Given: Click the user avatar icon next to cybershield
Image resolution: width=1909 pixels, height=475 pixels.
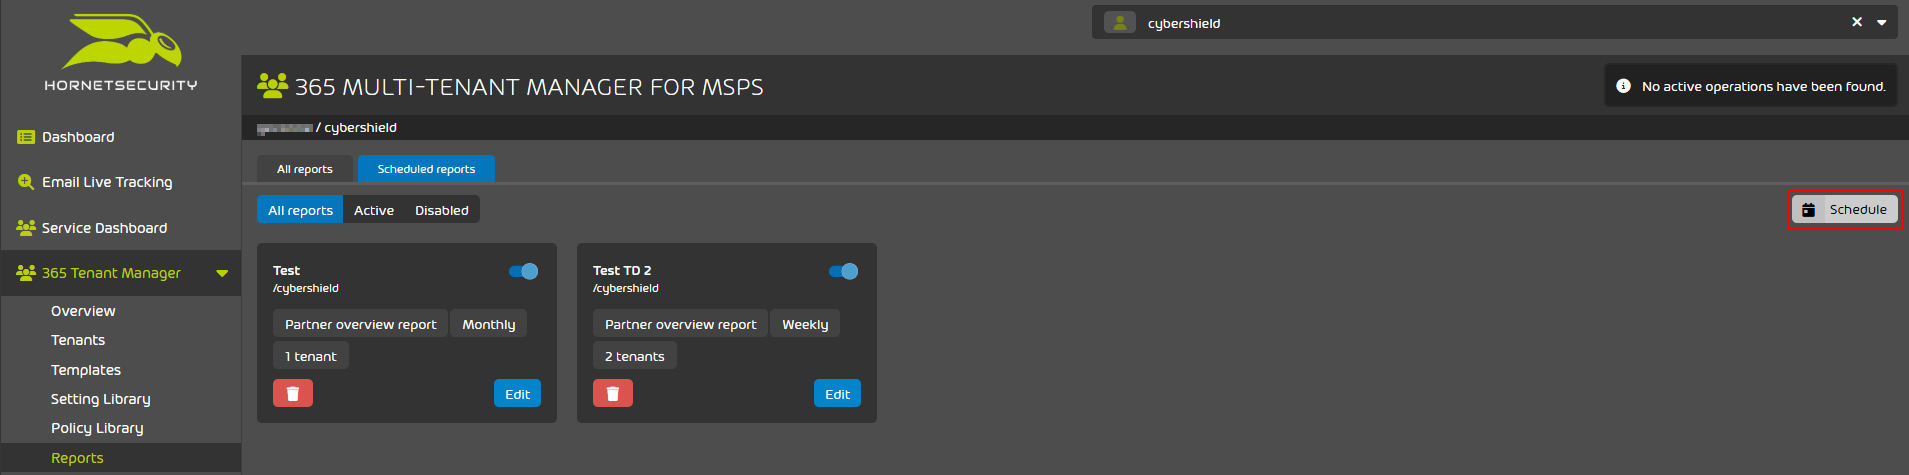Looking at the screenshot, I should [1119, 22].
